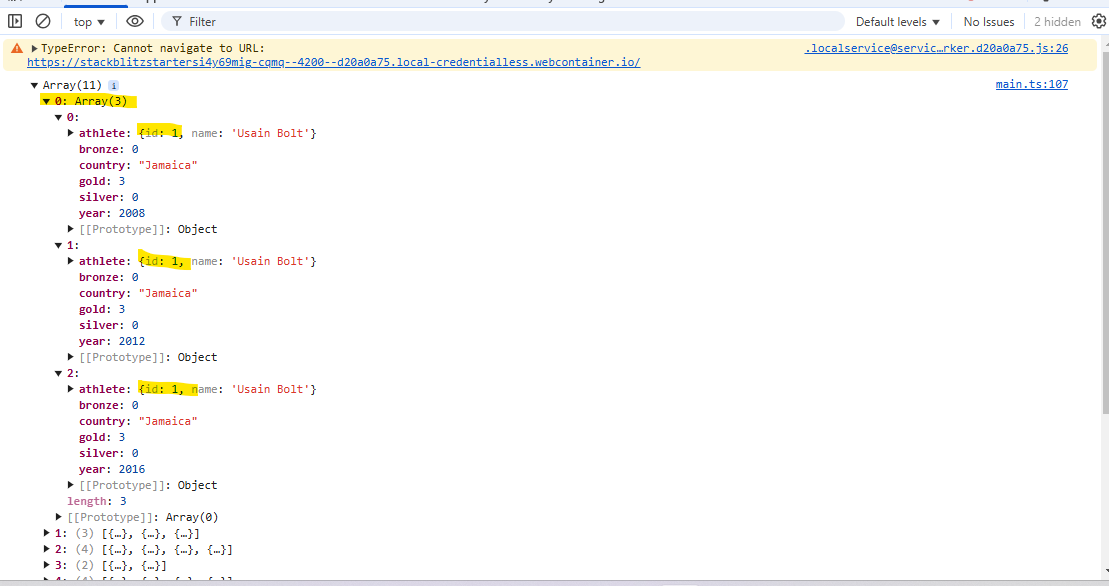Expand the TypeError warning details
1109x586 pixels.
pos(32,46)
